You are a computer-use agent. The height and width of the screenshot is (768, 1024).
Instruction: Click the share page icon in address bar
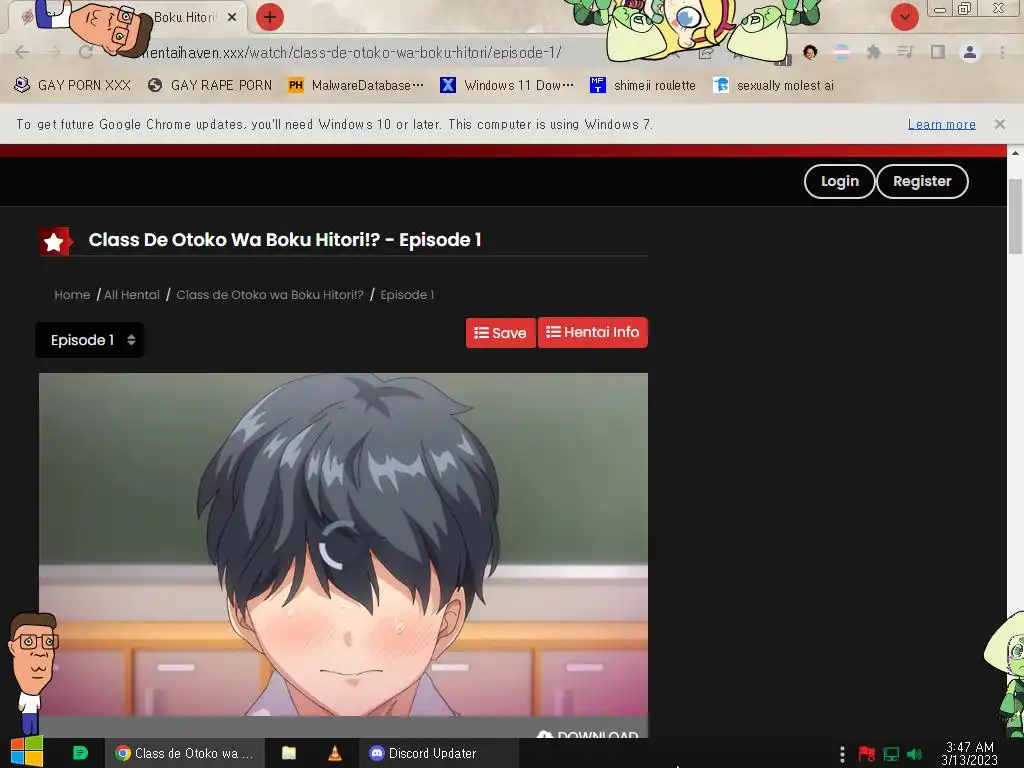[705, 53]
